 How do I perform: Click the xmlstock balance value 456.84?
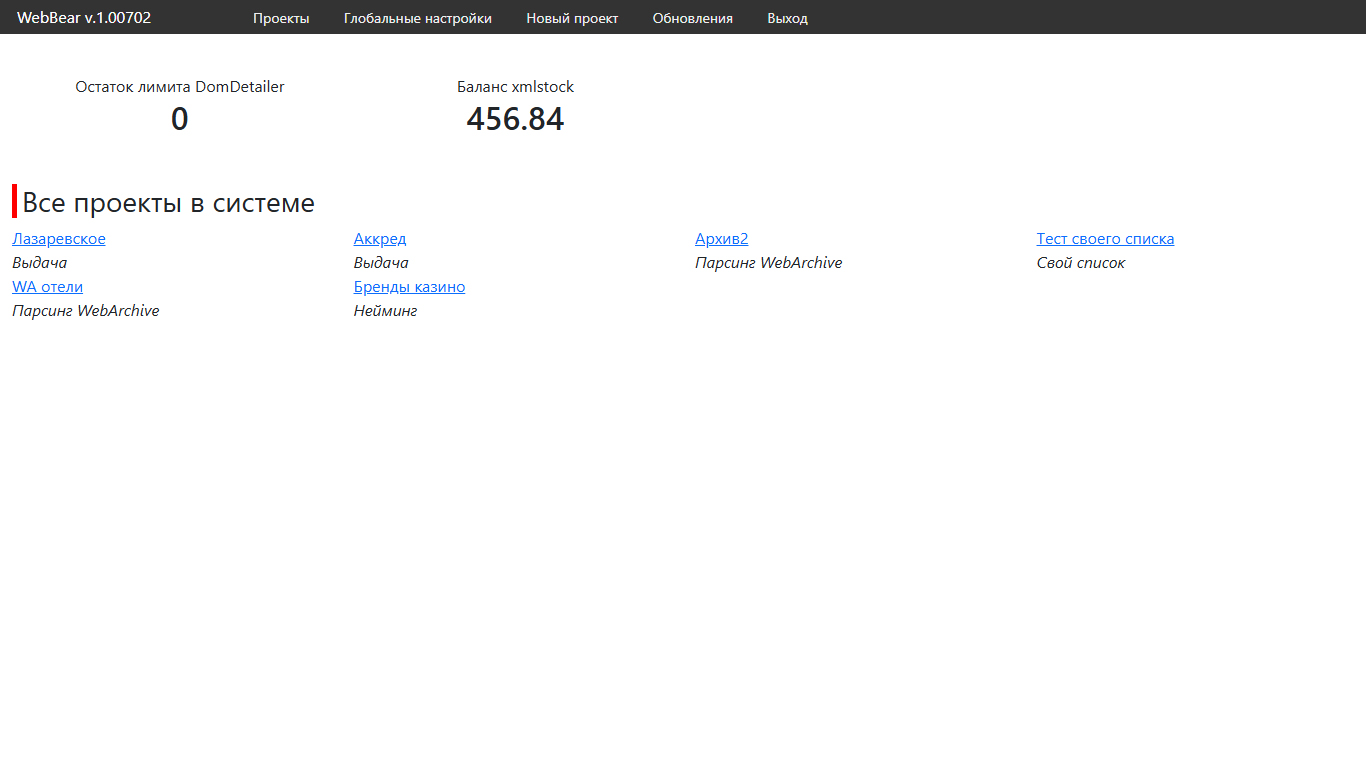[515, 119]
